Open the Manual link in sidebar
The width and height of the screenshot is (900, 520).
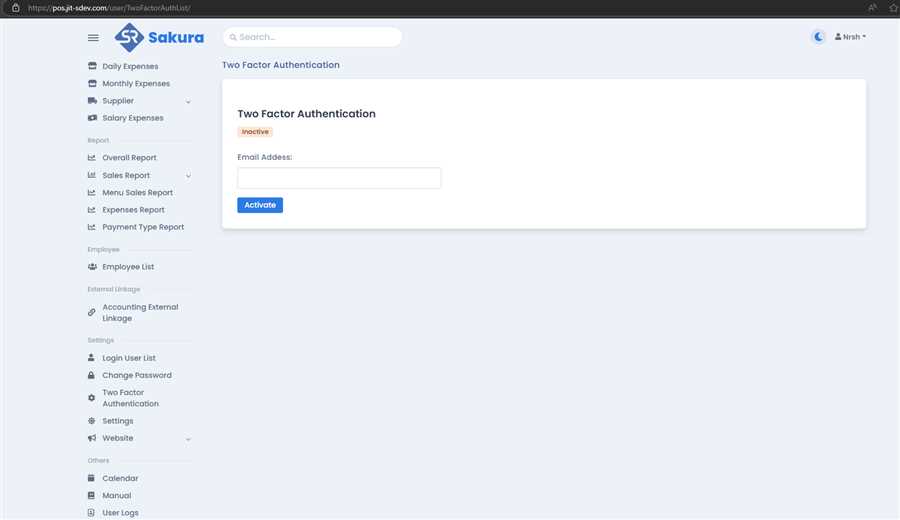116,496
